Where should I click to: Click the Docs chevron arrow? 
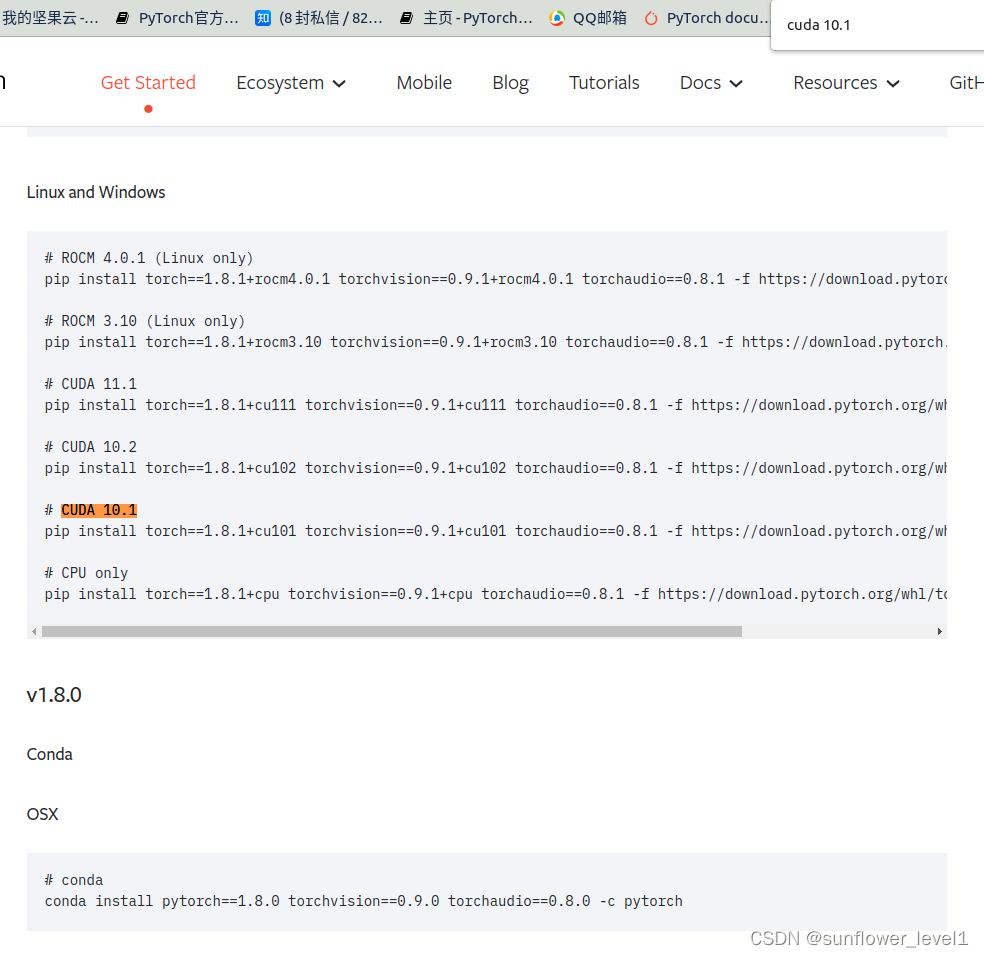[736, 83]
